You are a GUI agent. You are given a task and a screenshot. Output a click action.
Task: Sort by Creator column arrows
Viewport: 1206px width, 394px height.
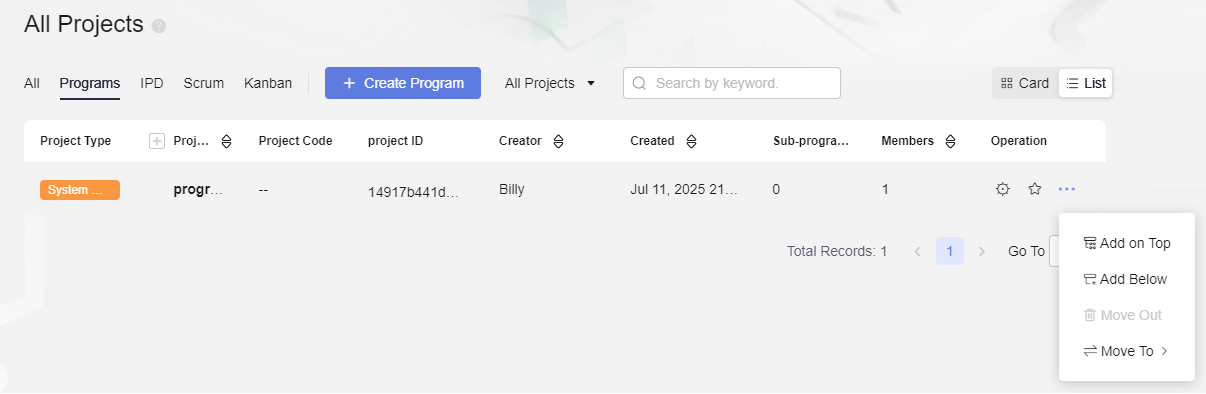tap(558, 141)
